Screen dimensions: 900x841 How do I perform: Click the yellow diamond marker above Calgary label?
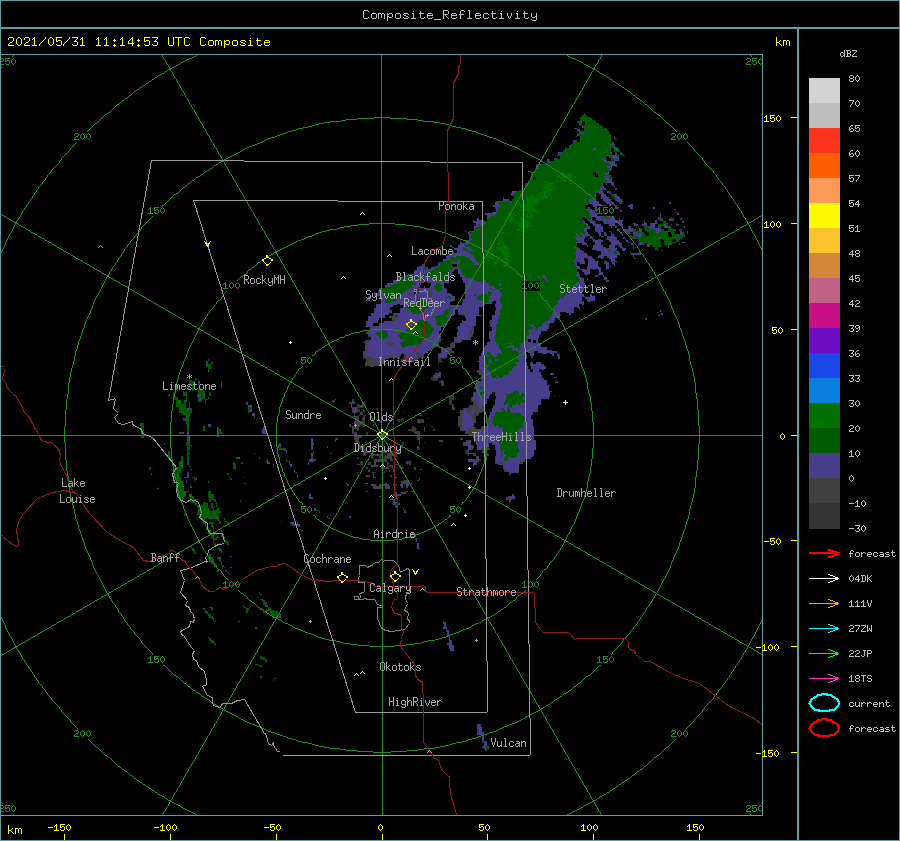tap(395, 576)
